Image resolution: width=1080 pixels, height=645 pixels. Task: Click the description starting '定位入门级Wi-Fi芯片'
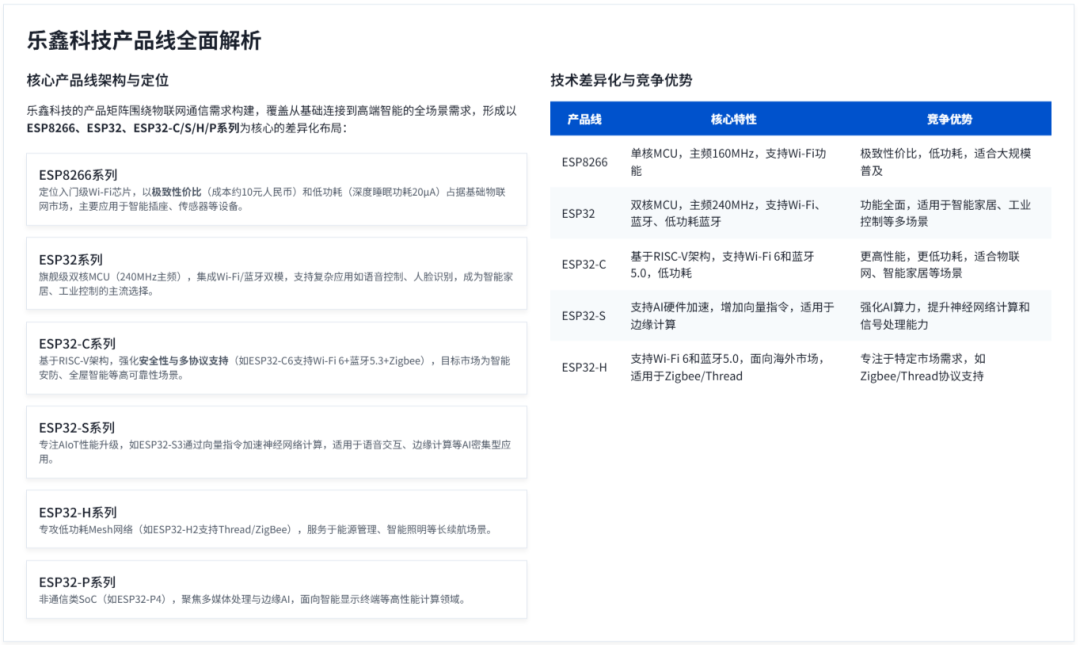click(273, 199)
